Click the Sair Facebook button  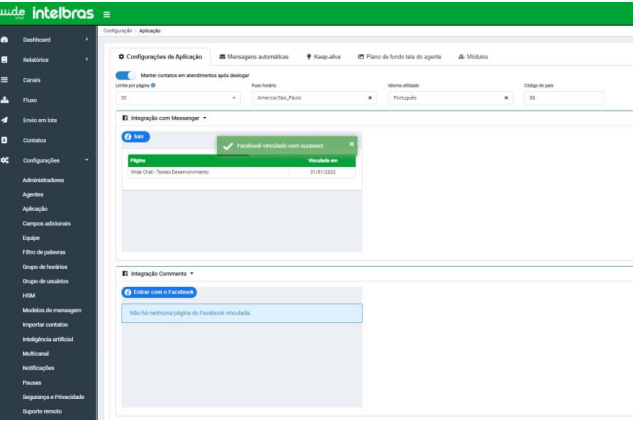pyautogui.click(x=136, y=137)
